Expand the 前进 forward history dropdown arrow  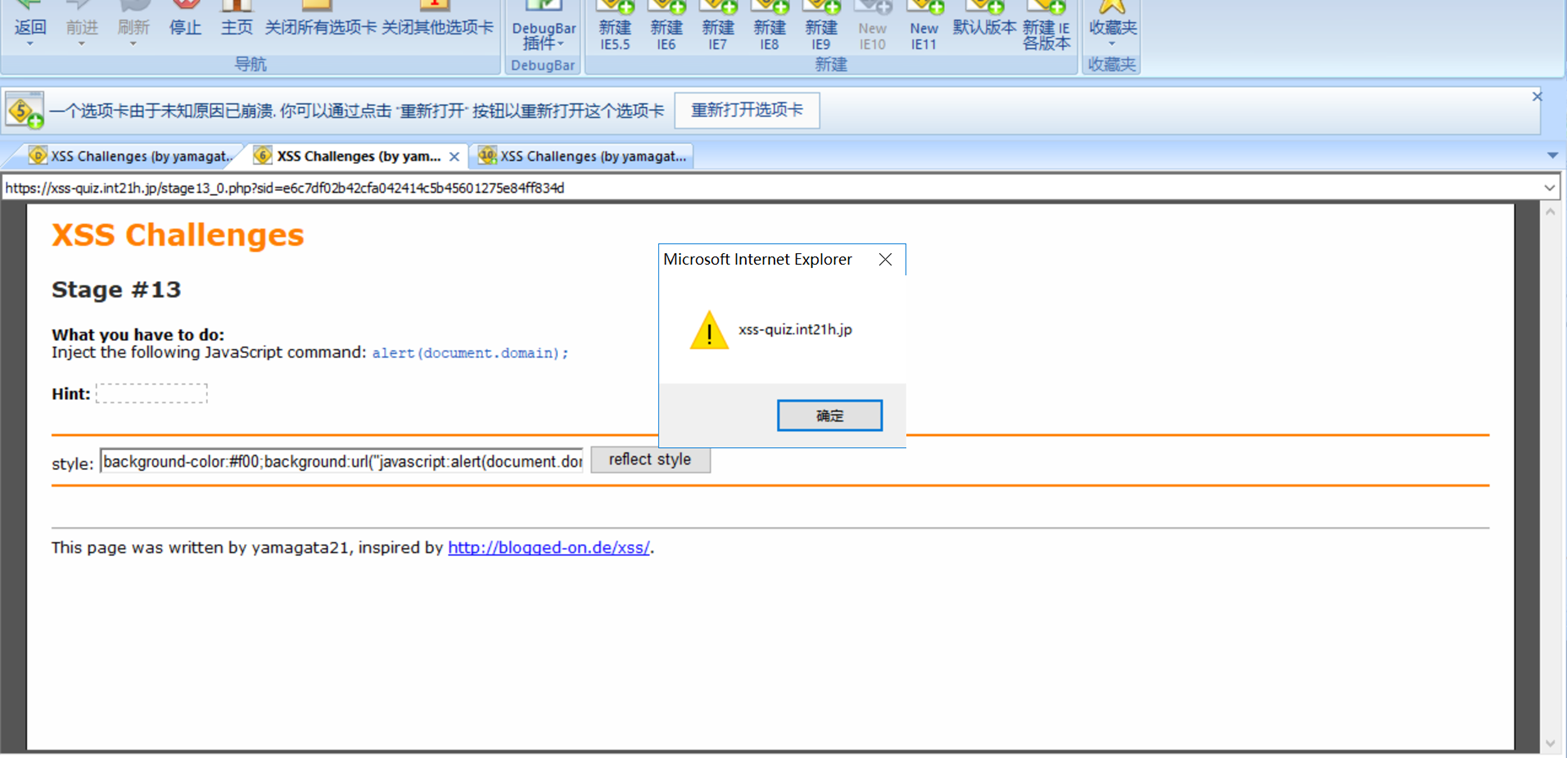(82, 43)
